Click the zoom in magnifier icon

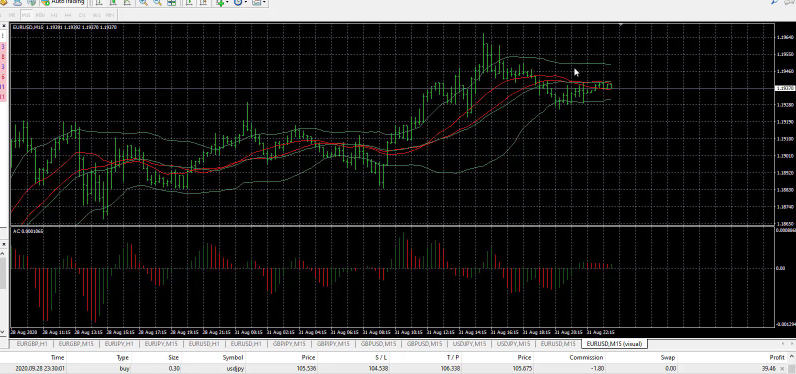click(x=143, y=2)
